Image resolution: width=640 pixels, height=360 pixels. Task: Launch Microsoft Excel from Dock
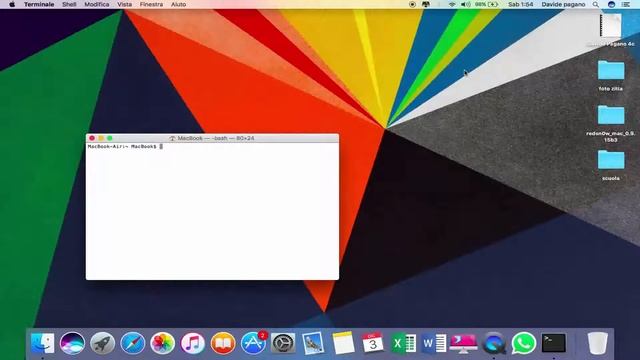click(403, 343)
